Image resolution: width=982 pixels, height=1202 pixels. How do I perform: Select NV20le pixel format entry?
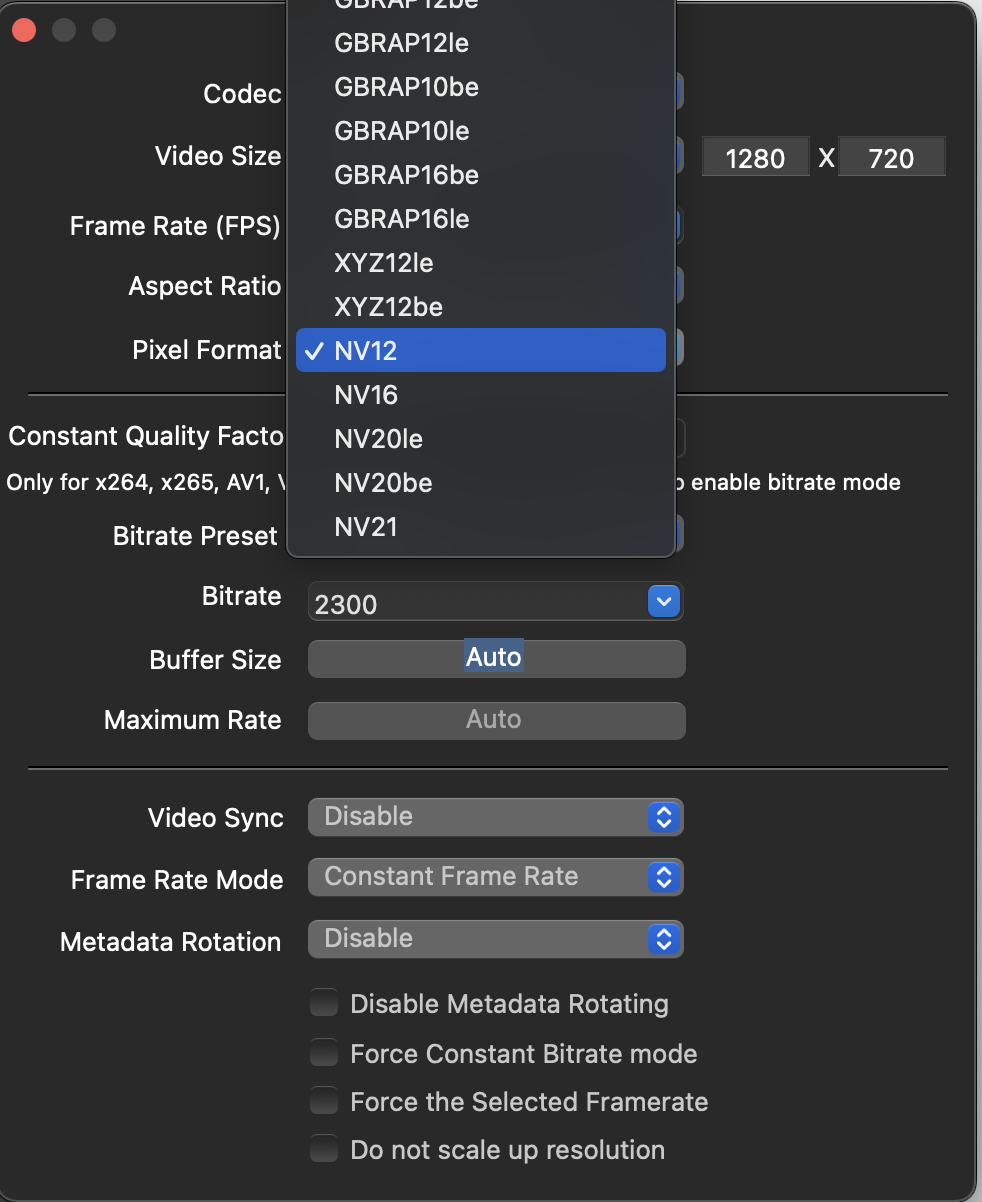click(379, 439)
